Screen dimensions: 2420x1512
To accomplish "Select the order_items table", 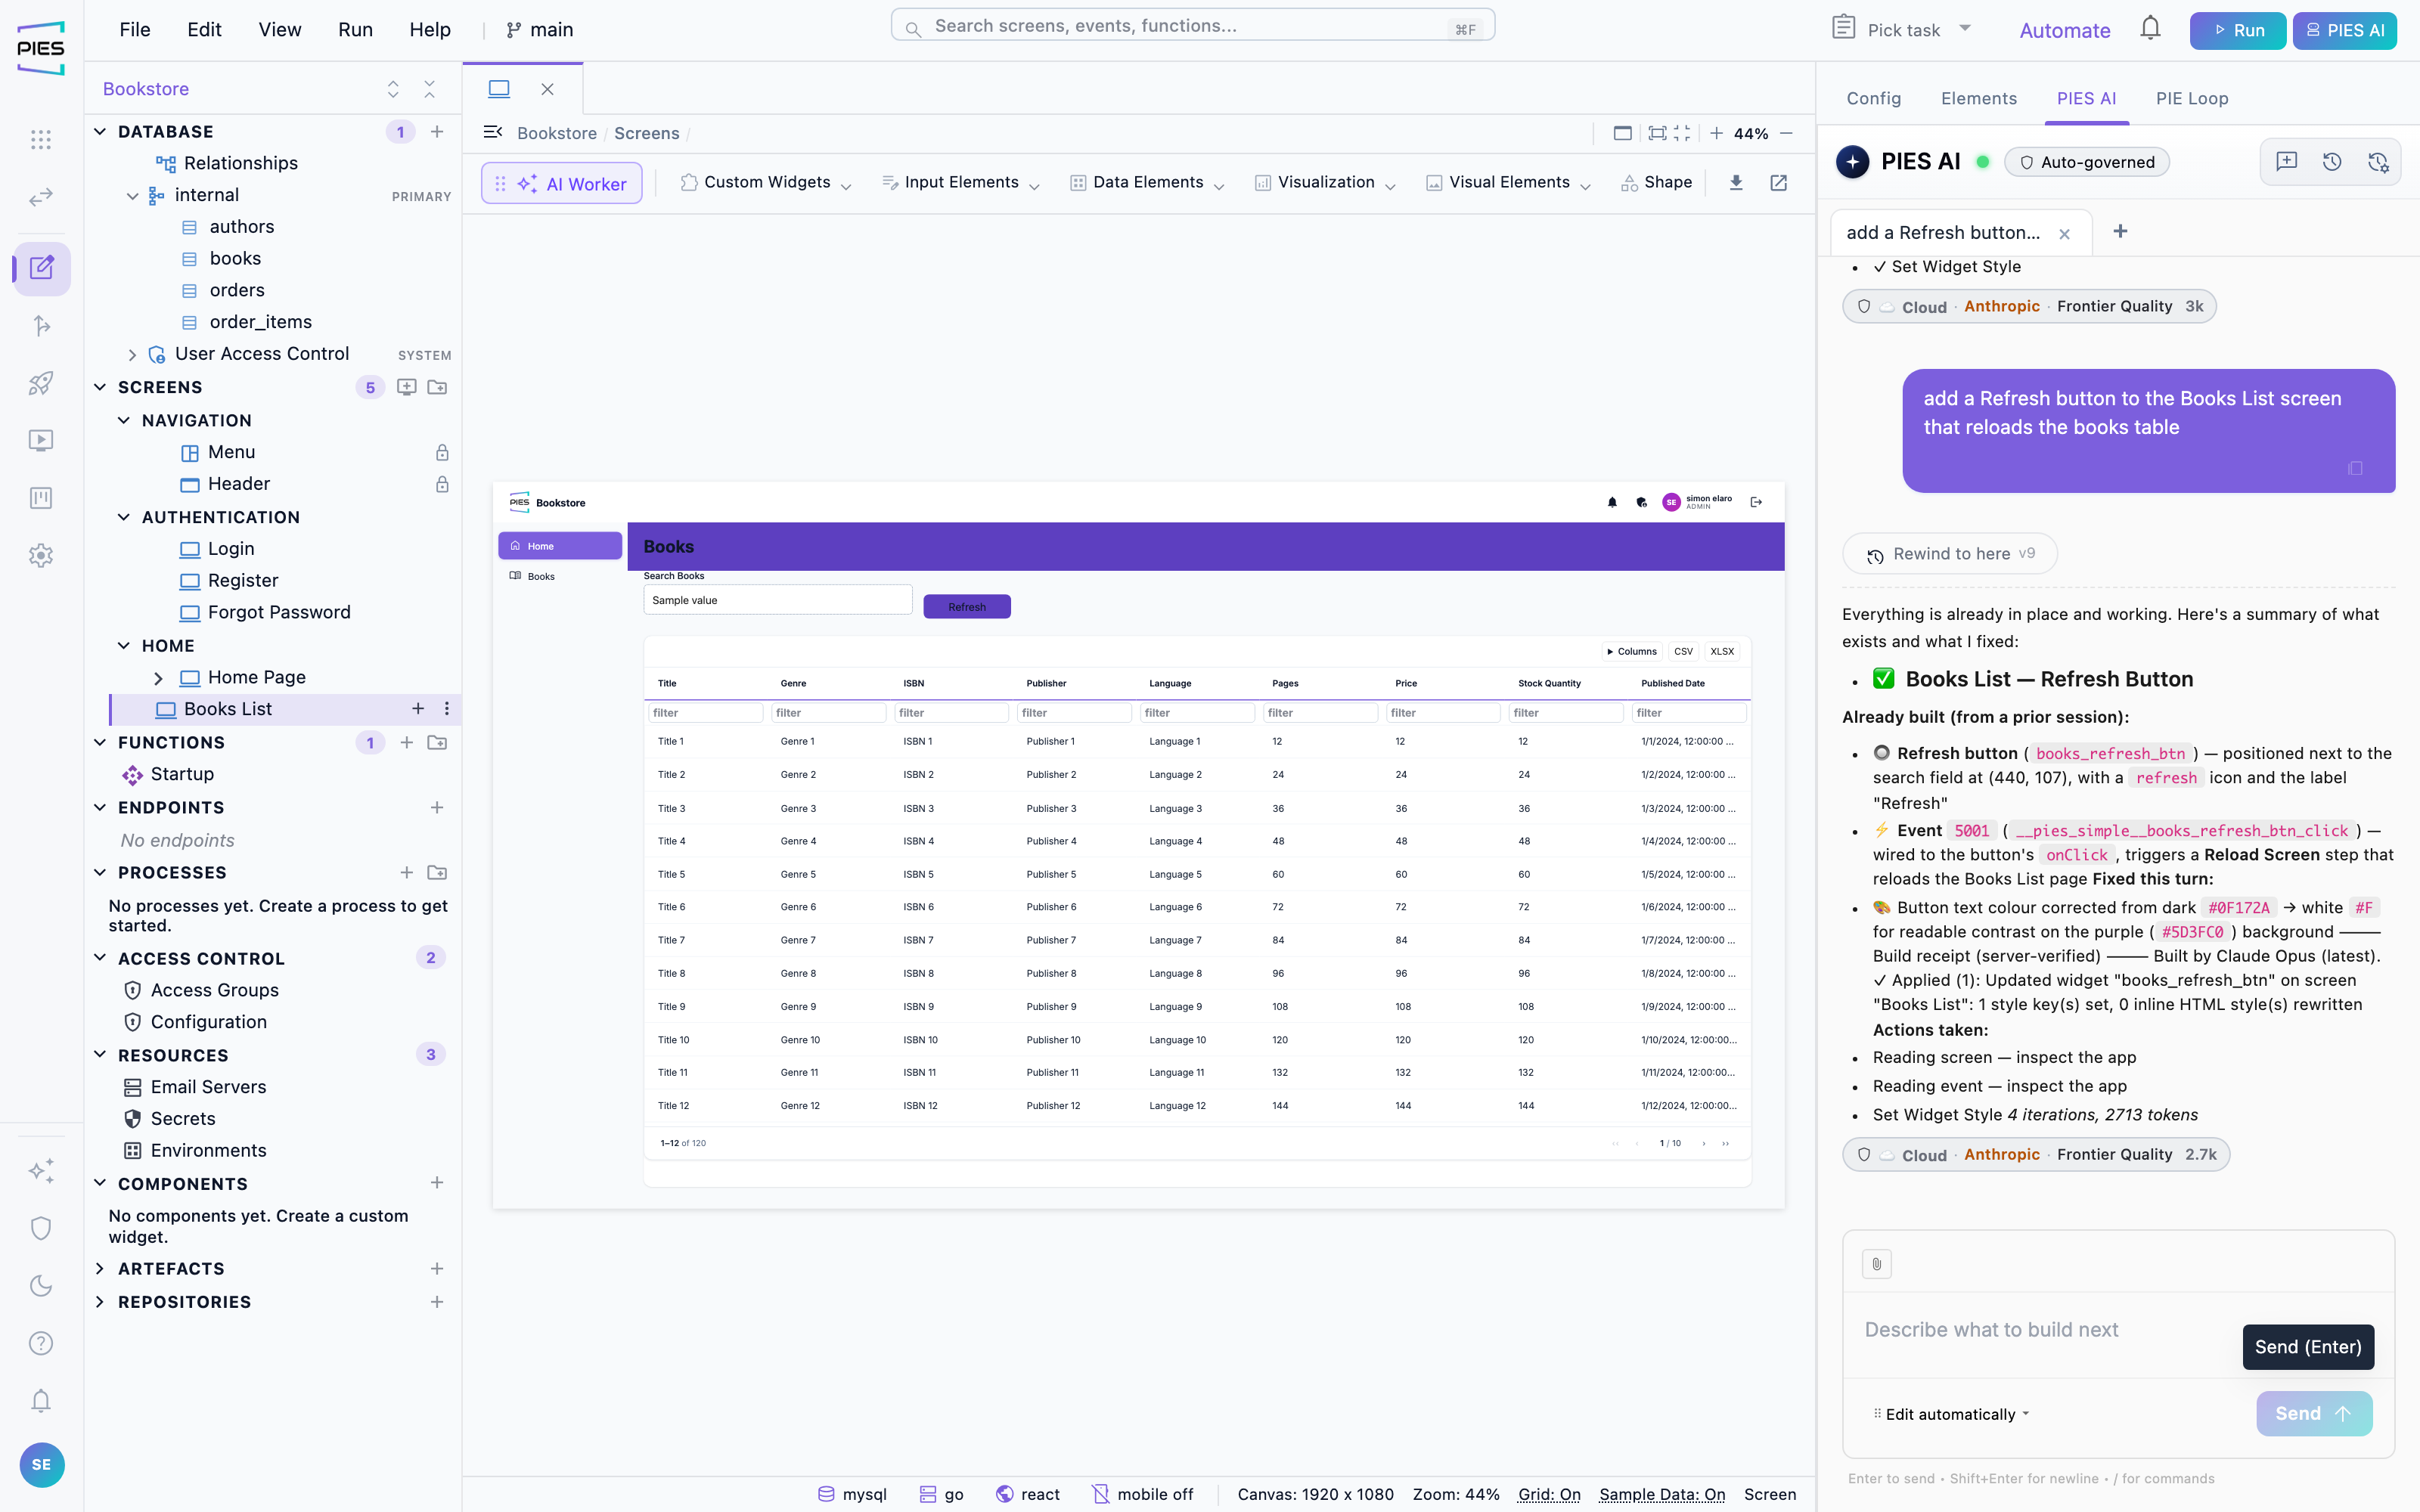I will [x=260, y=322].
